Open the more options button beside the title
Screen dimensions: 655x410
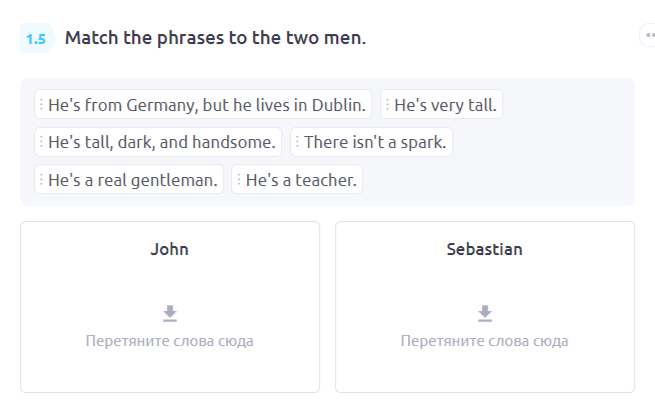click(646, 36)
